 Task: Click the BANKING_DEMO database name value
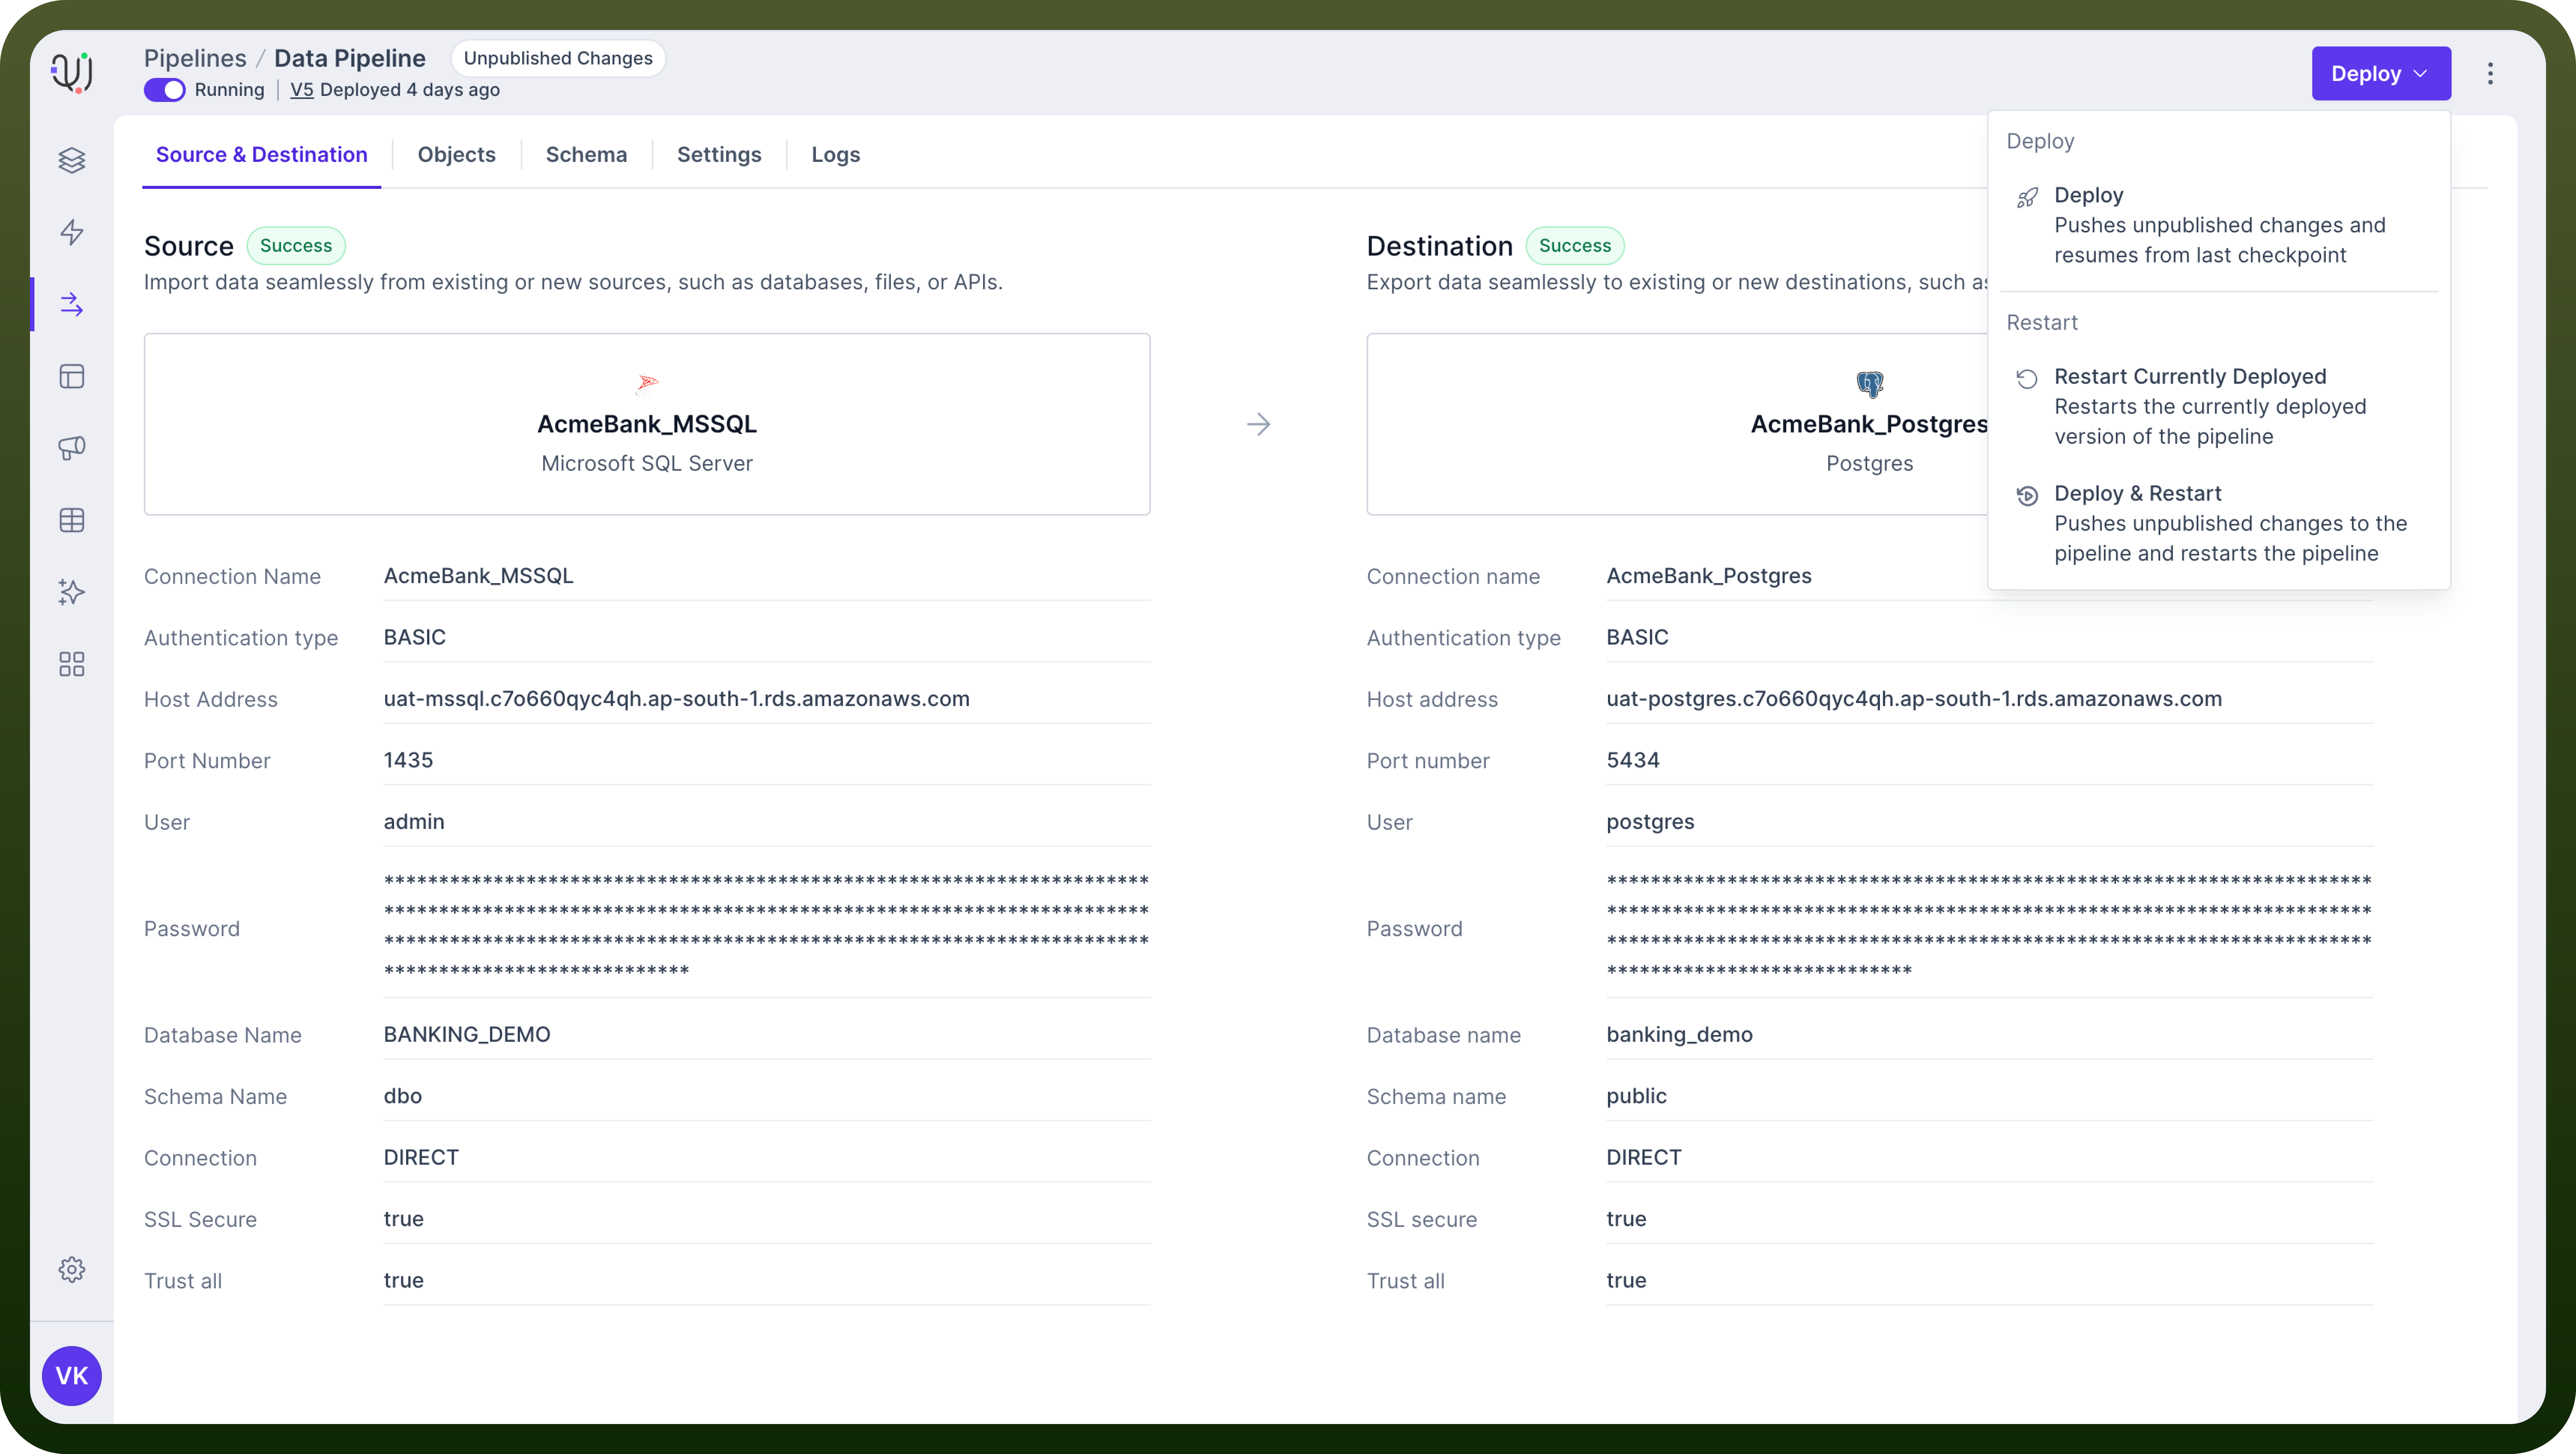tap(467, 1035)
